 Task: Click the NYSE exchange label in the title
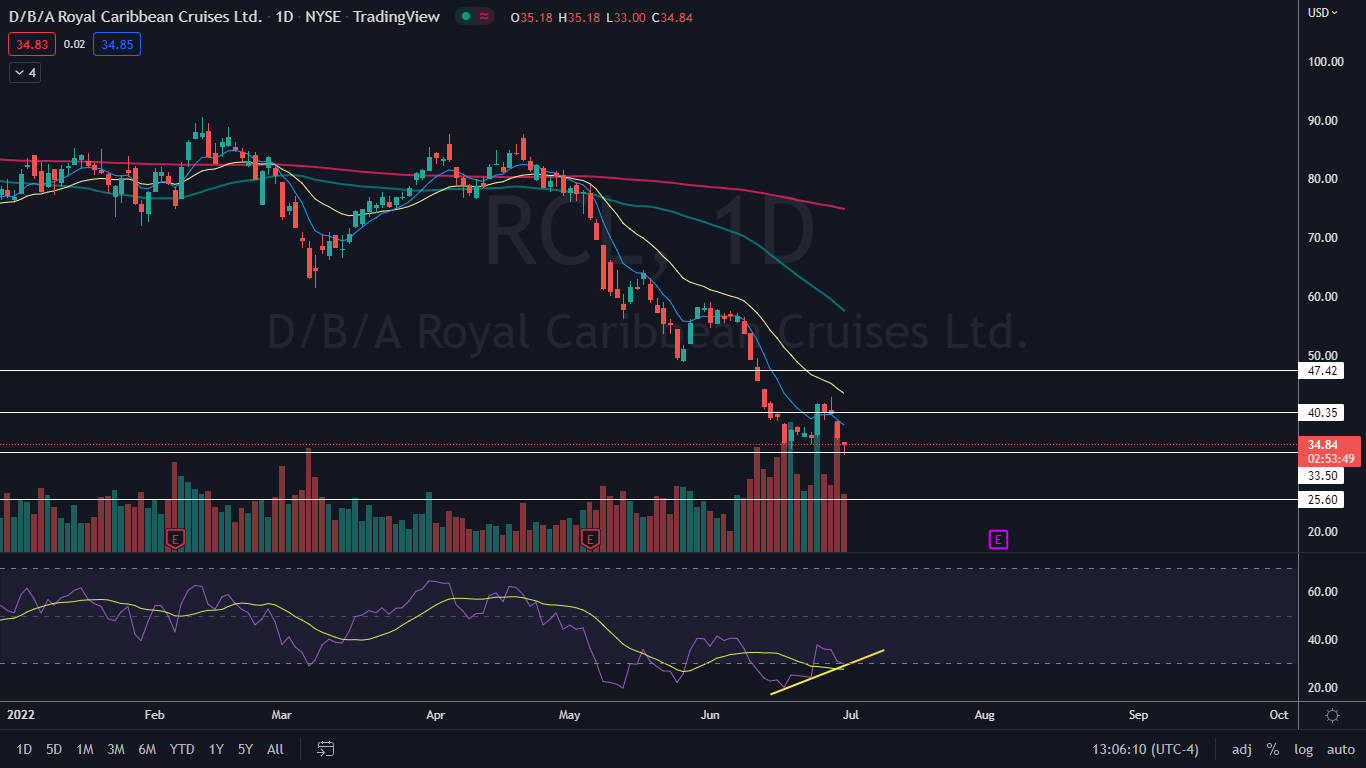[x=324, y=17]
